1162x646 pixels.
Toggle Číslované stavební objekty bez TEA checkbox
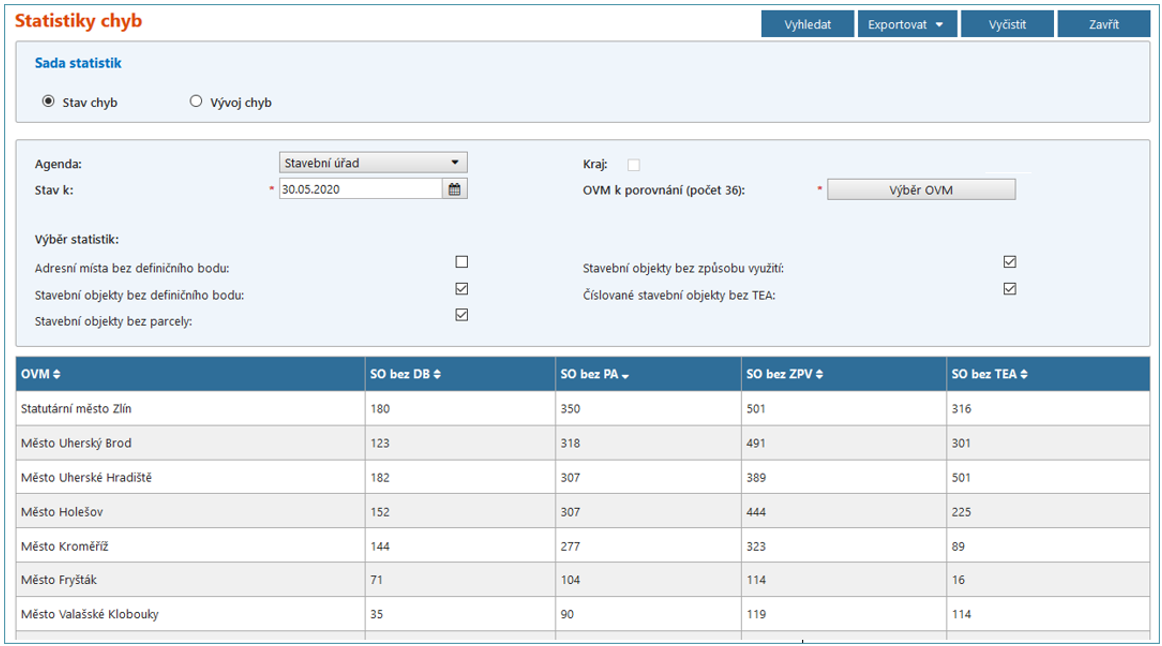click(1010, 289)
